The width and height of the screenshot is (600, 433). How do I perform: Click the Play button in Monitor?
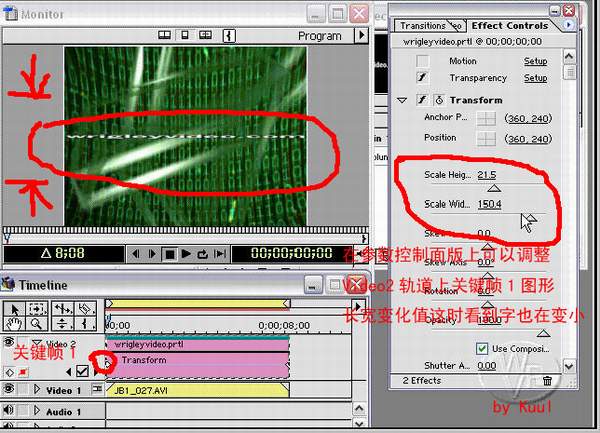click(186, 254)
